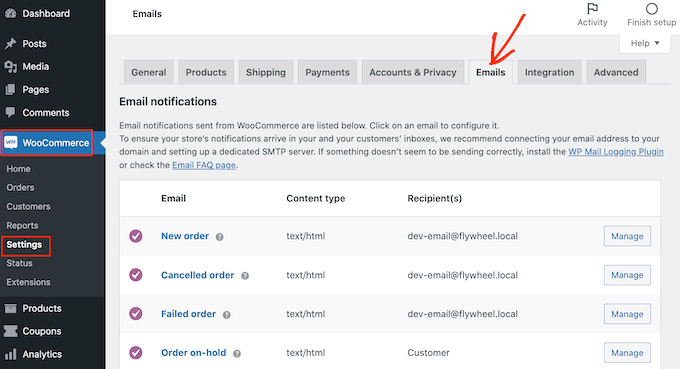Open the WP Mail Logging Plugin link

click(x=616, y=152)
